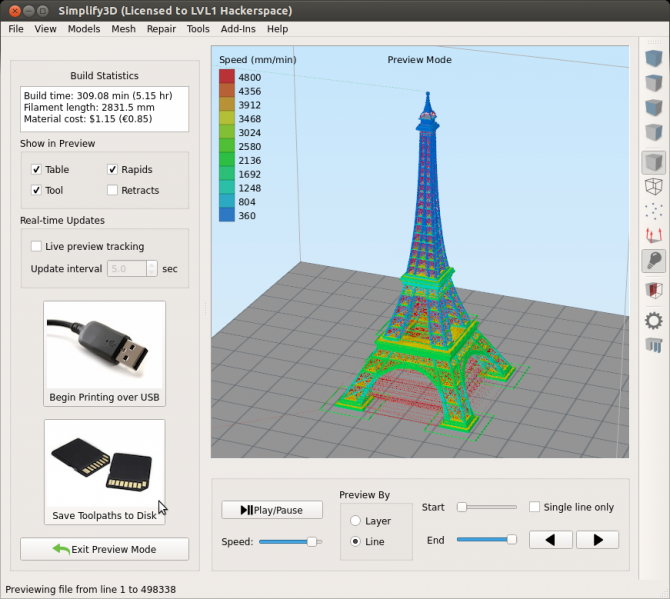Show point cloud rendering icon
This screenshot has height=599, width=670.
[x=653, y=211]
